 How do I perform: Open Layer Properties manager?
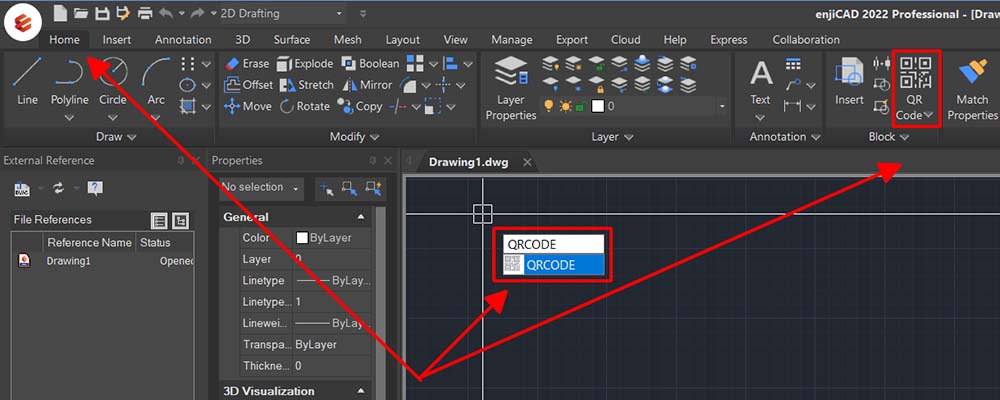[511, 88]
